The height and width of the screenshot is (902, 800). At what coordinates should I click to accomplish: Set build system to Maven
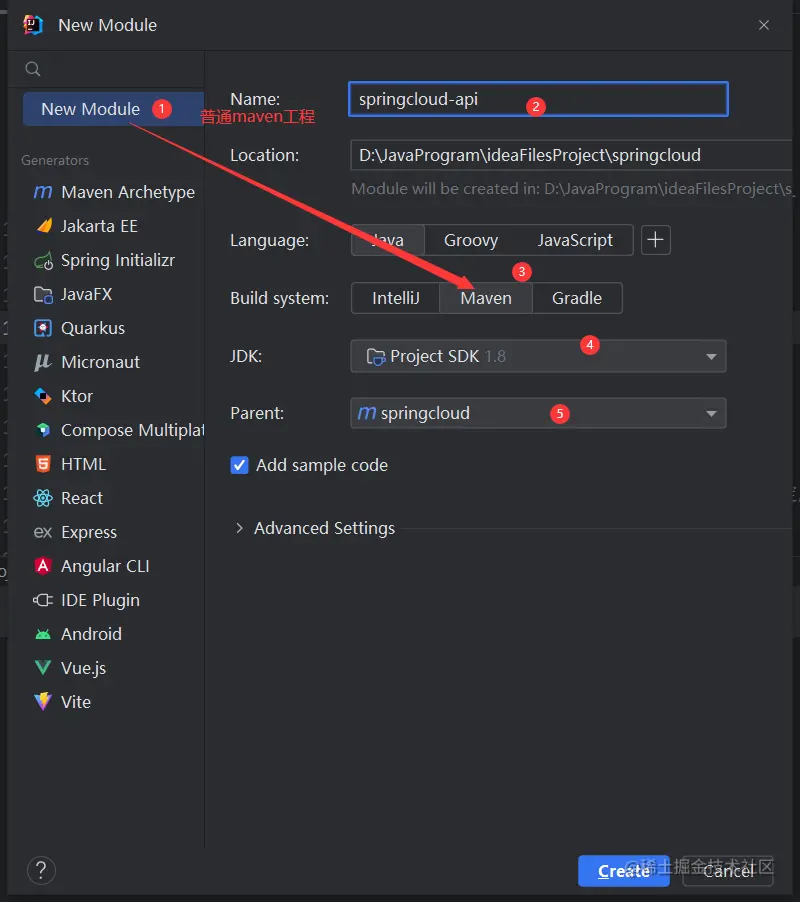486,298
